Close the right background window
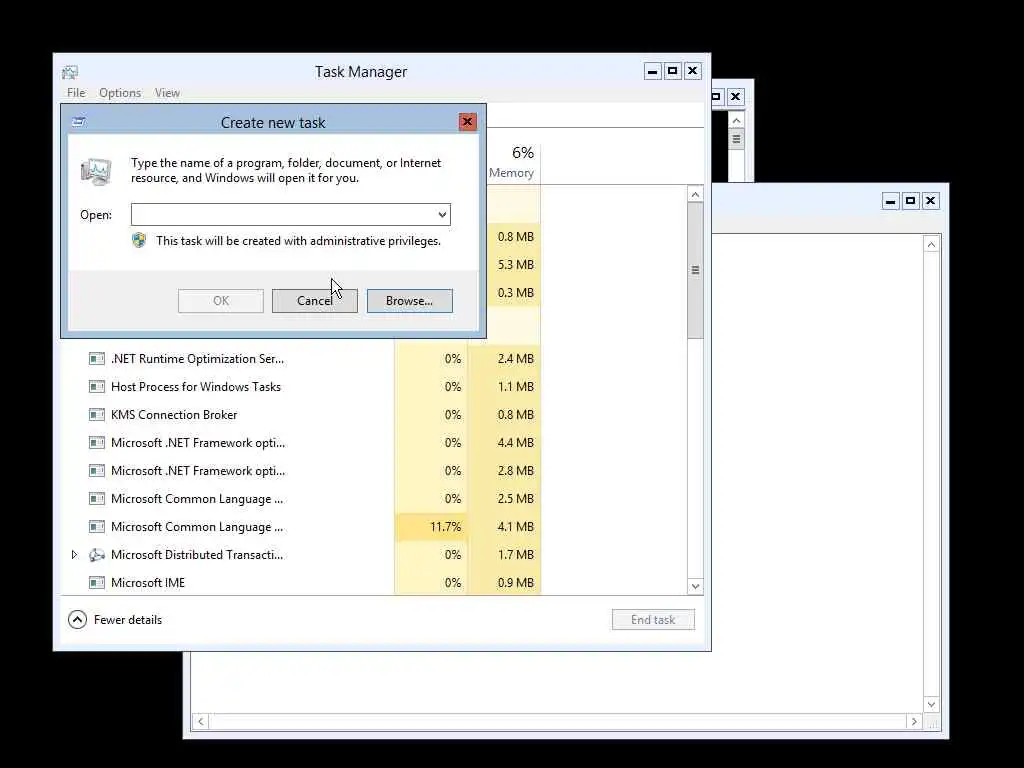 coord(931,201)
